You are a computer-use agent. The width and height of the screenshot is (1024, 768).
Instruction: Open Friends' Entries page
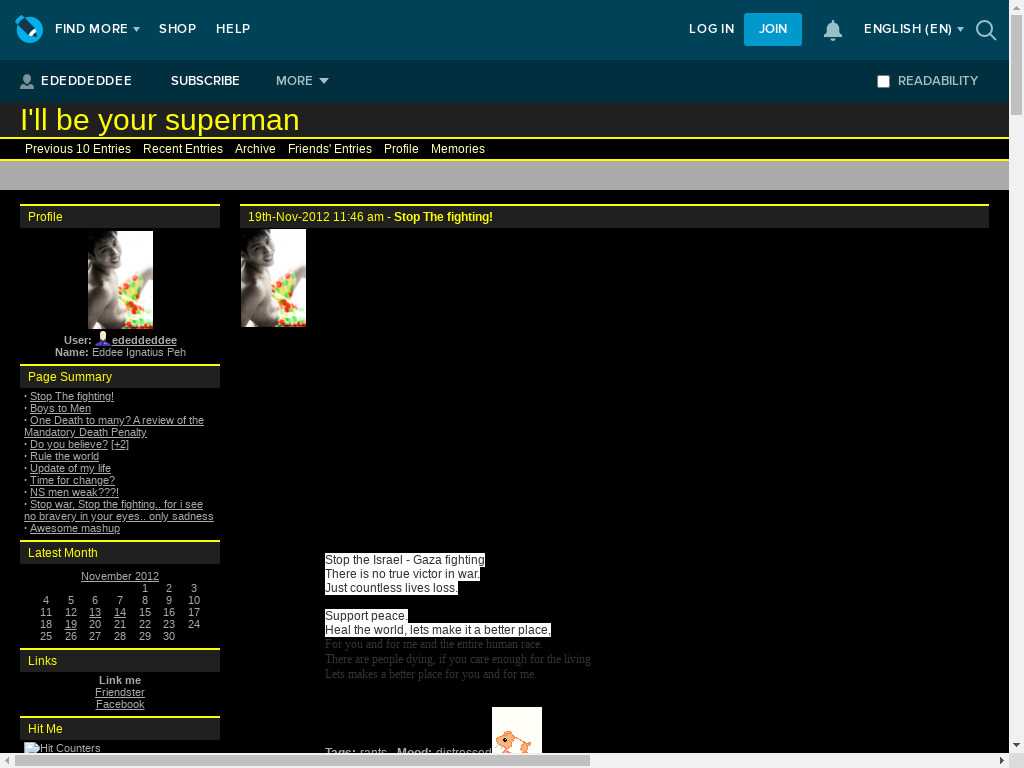point(329,149)
